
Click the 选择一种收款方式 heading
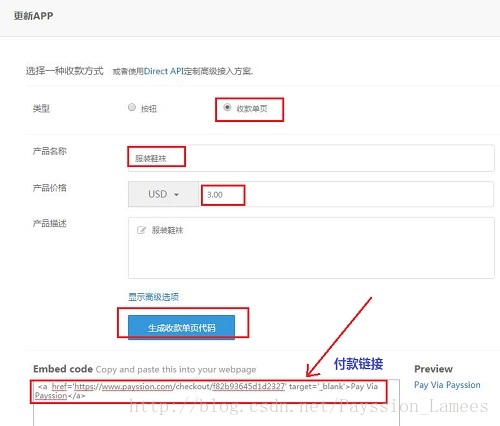[x=65, y=71]
